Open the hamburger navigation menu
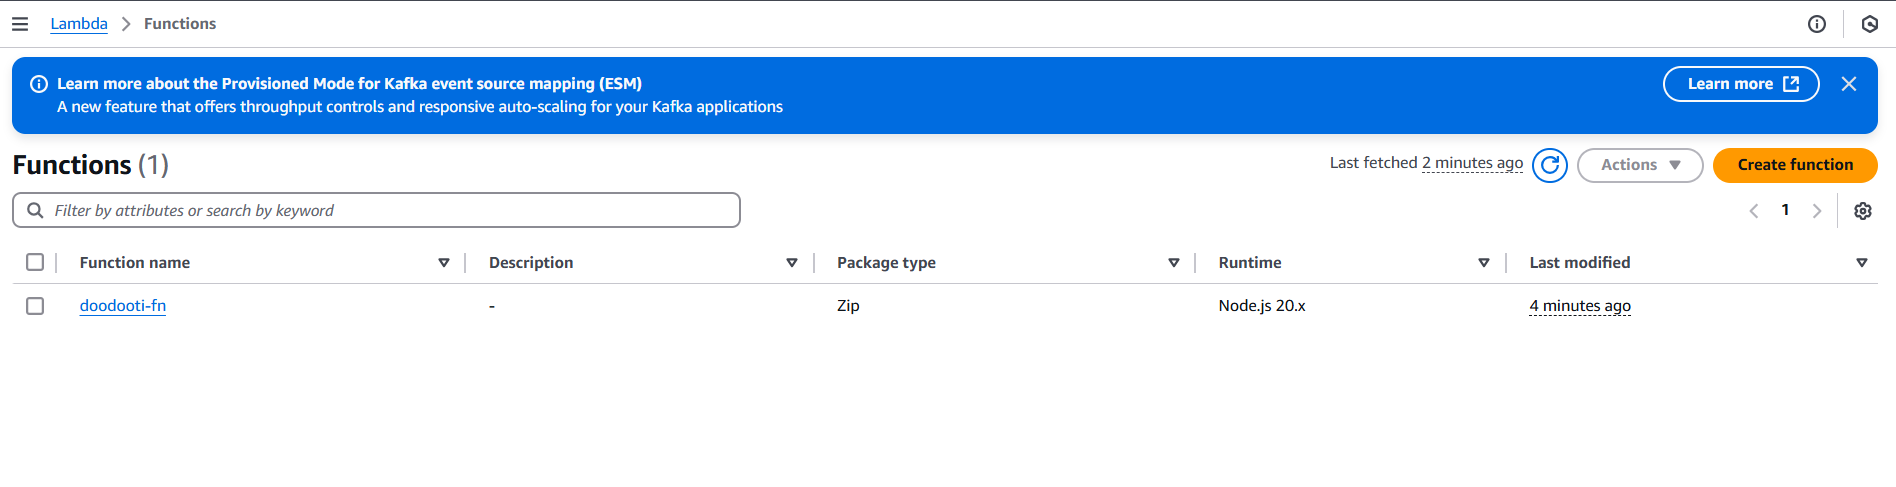Image resolution: width=1896 pixels, height=487 pixels. (x=20, y=24)
